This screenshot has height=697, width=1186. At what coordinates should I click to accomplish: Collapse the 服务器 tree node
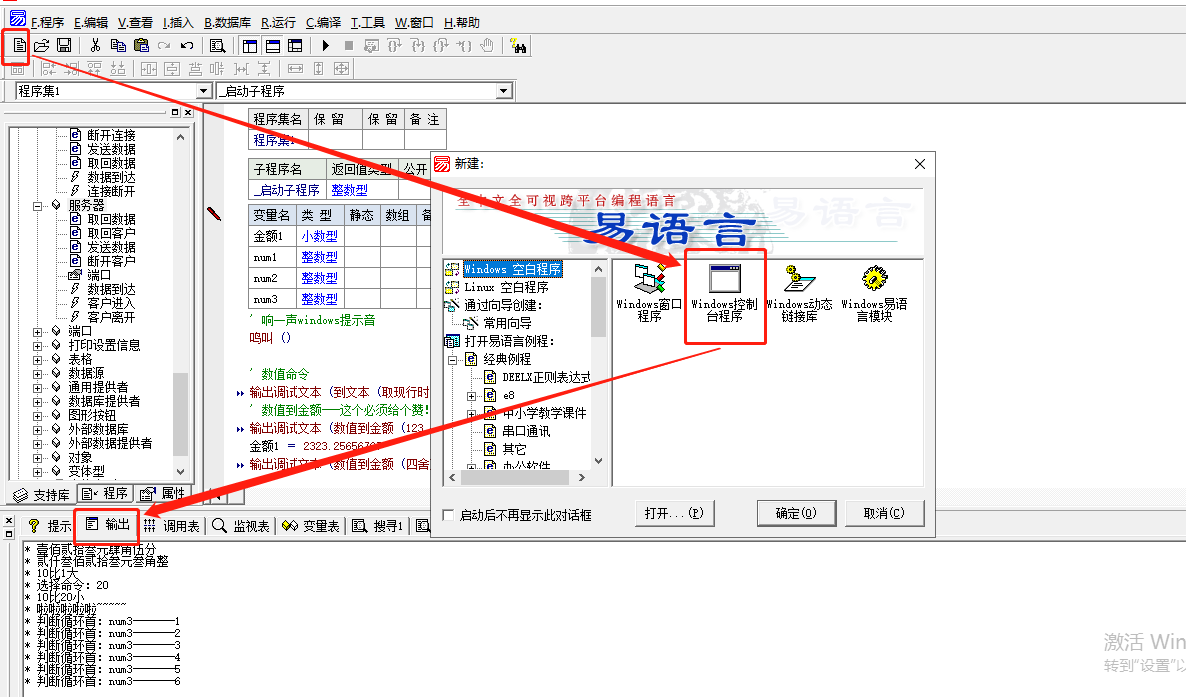(37, 206)
